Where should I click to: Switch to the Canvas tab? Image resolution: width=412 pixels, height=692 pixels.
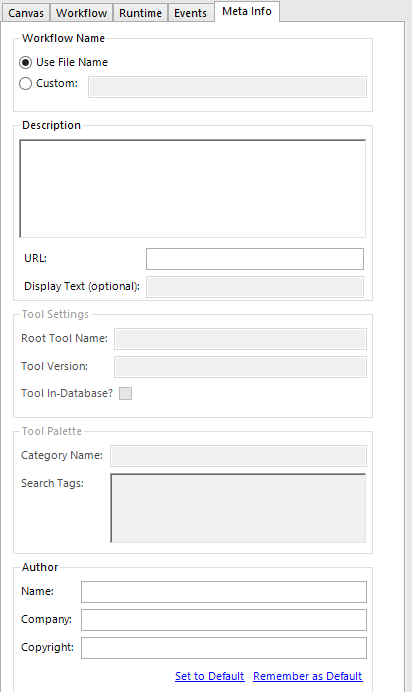click(26, 13)
